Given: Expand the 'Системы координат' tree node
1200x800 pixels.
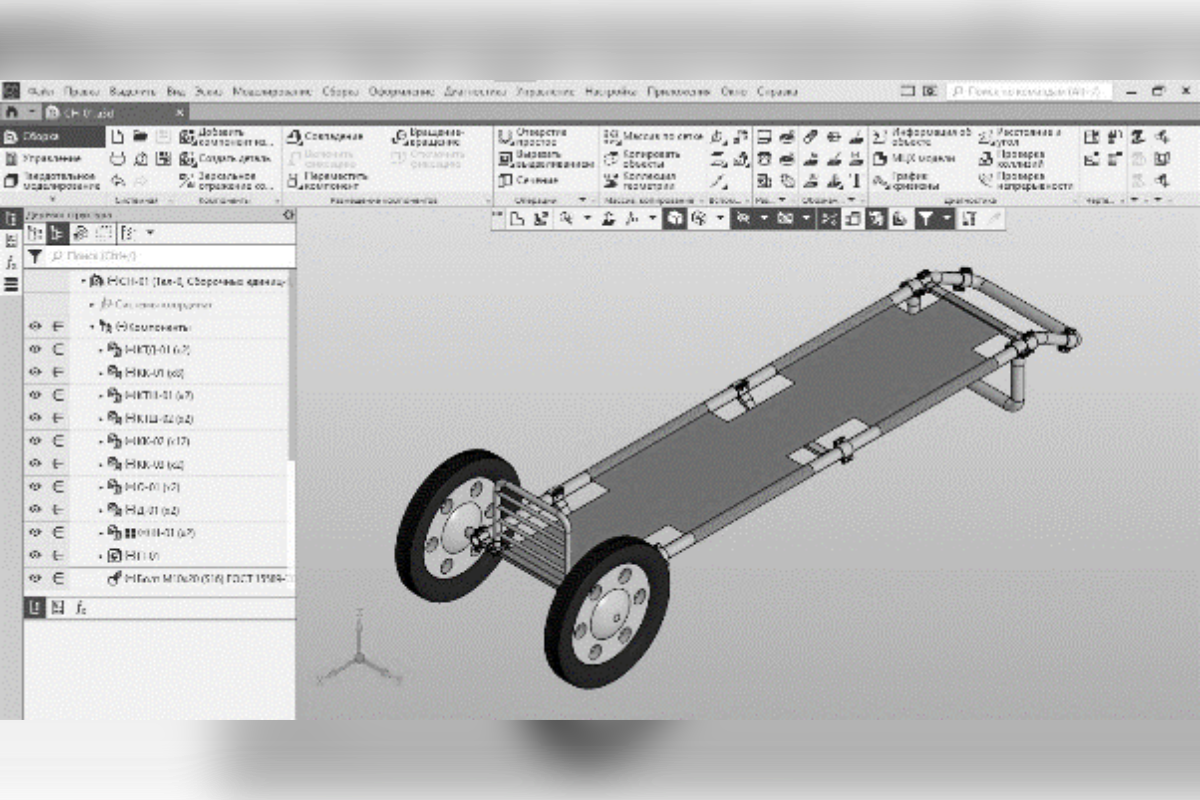Looking at the screenshot, I should pos(92,304).
